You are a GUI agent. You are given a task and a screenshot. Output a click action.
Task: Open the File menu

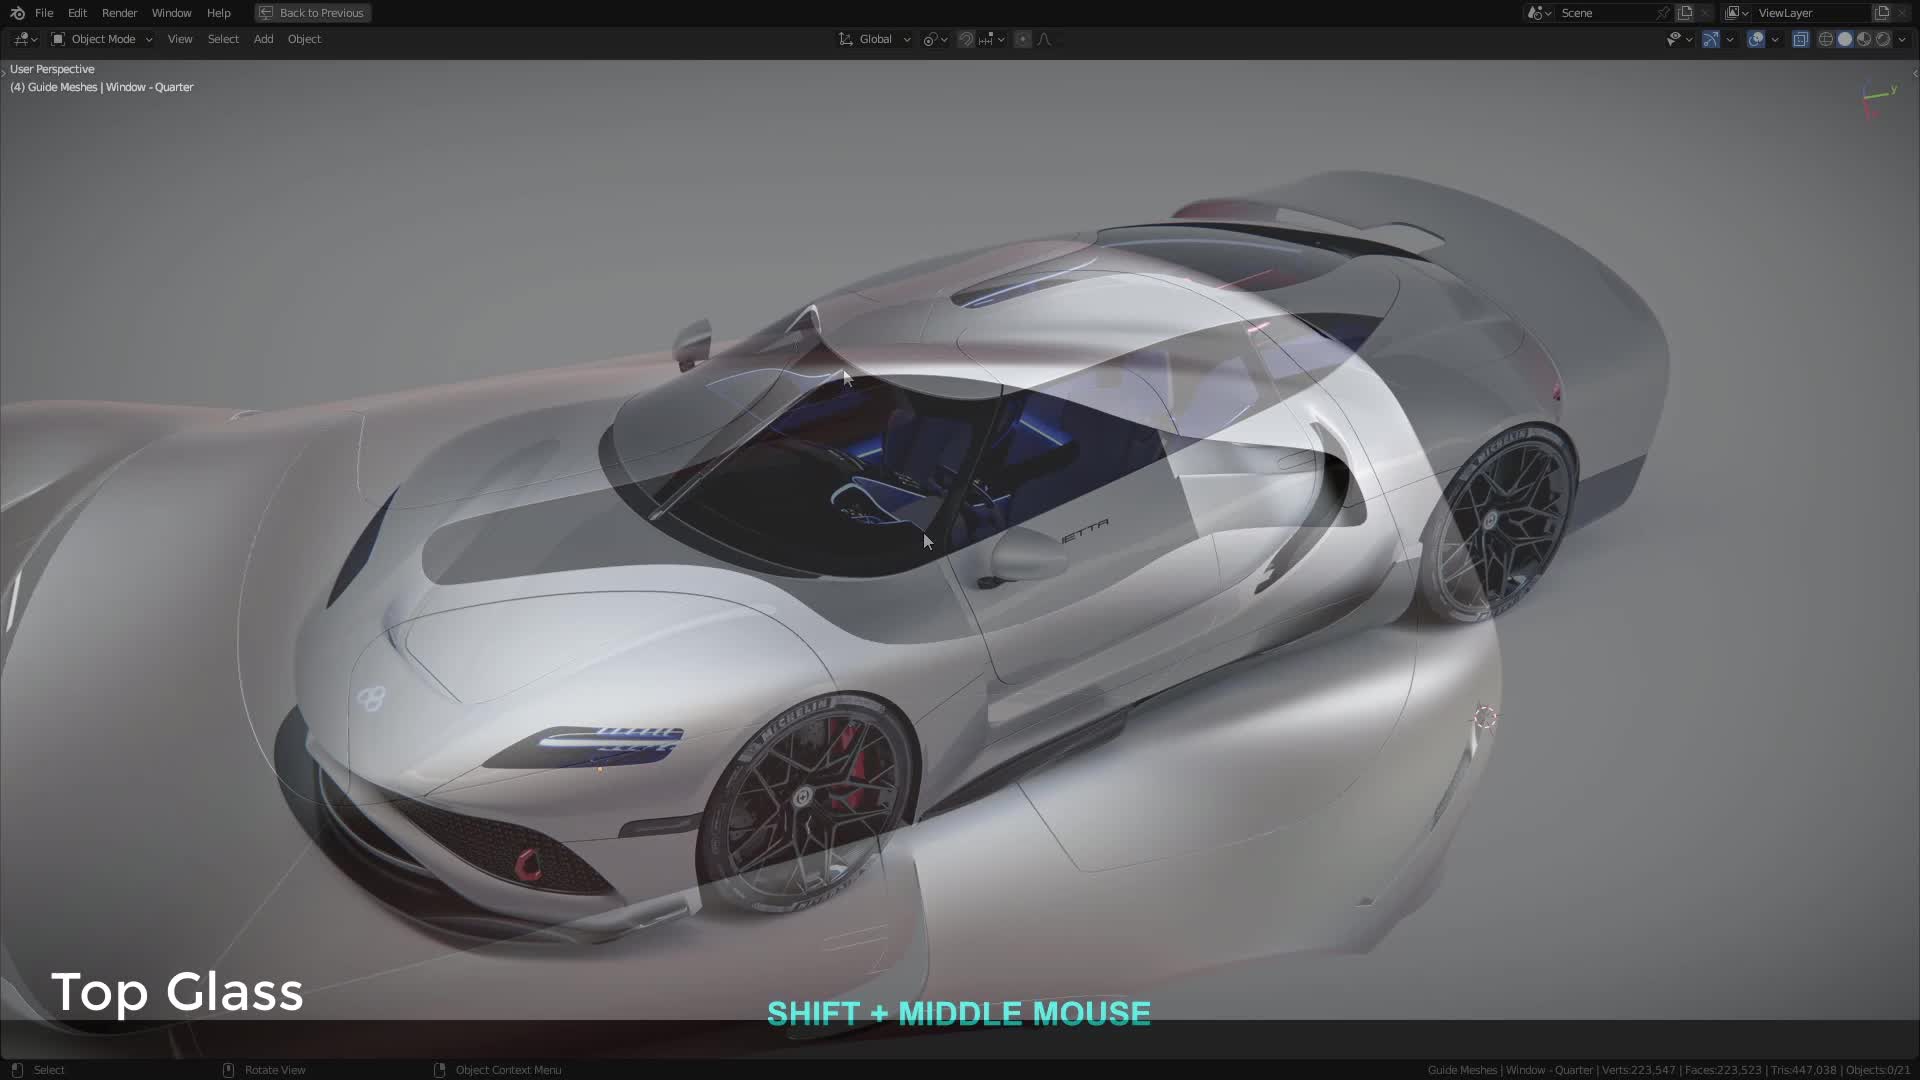tap(44, 13)
